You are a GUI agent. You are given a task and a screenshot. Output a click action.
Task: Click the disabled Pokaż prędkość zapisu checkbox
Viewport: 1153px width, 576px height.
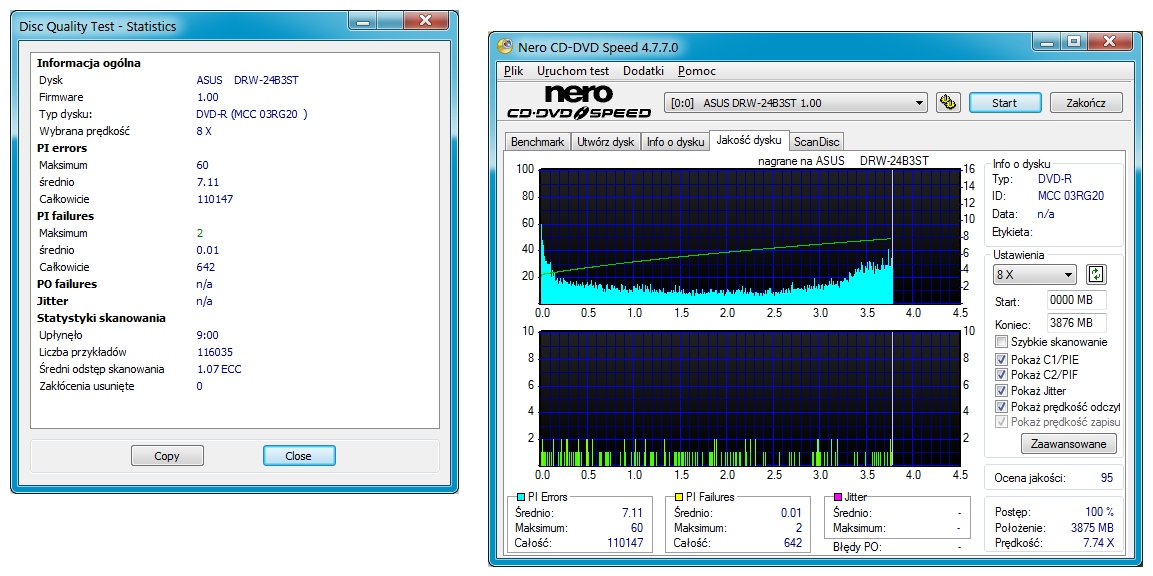coord(1001,422)
